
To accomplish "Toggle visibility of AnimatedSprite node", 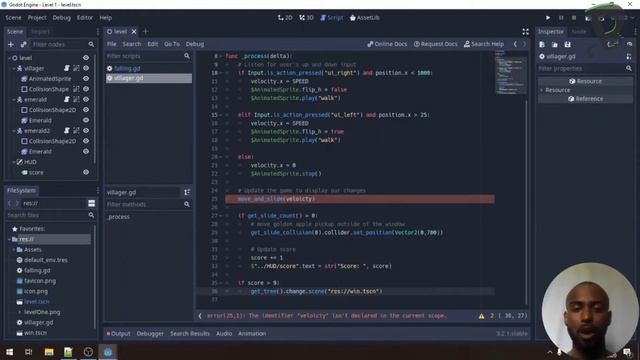I will point(86,78).
